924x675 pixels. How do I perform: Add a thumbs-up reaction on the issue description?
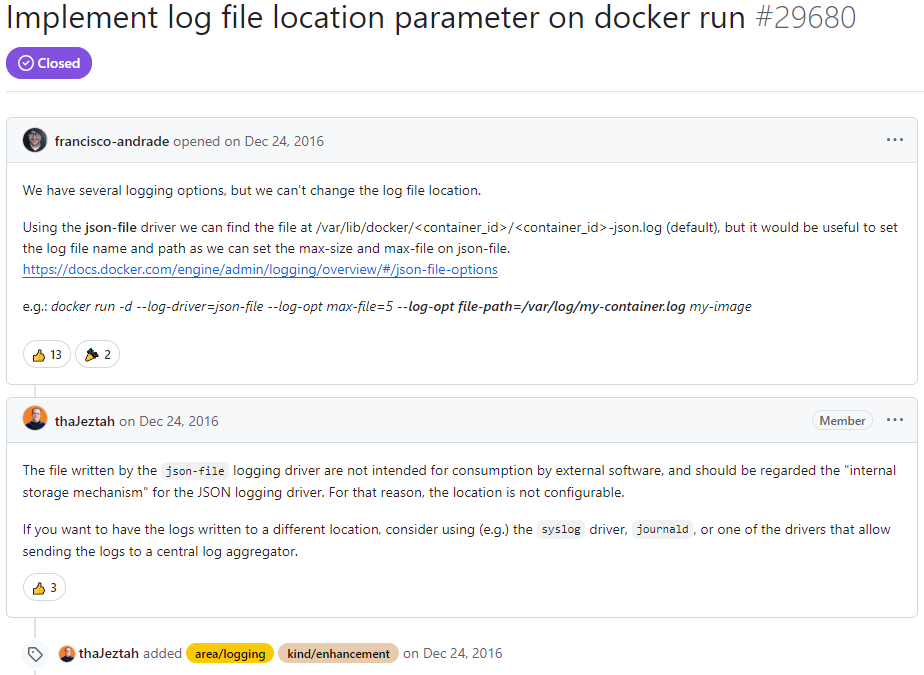tap(46, 354)
